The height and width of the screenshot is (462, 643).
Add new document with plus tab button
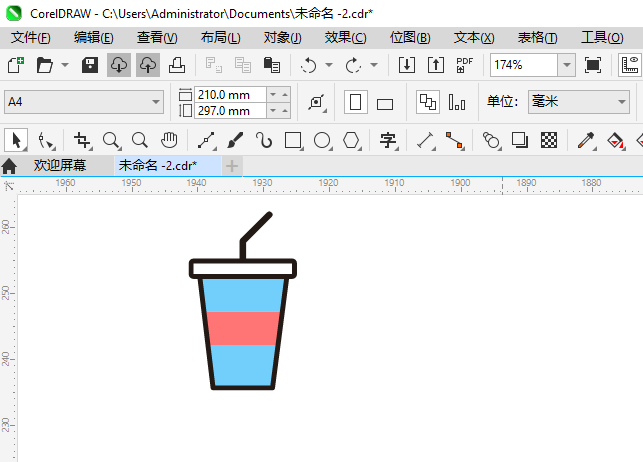click(232, 166)
